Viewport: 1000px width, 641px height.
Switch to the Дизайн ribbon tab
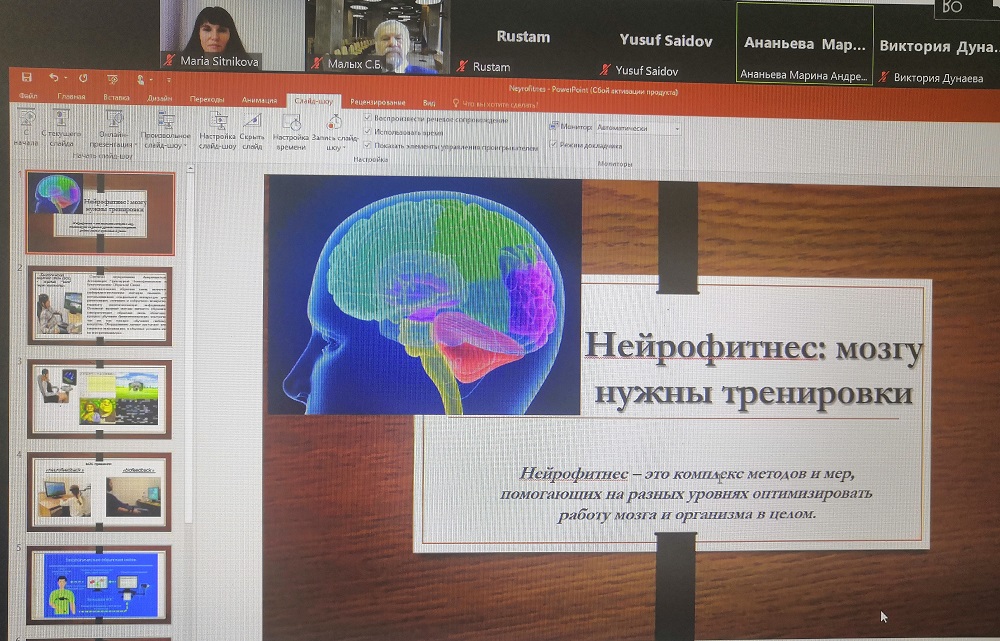tap(159, 99)
